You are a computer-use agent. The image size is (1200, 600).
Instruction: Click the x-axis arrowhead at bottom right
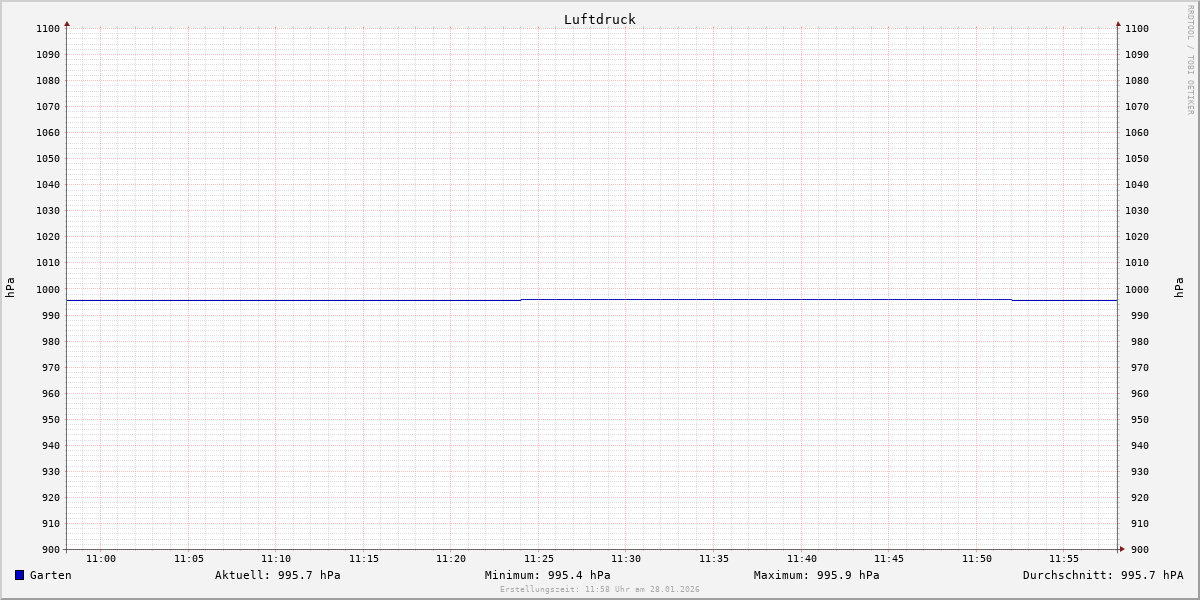click(1122, 549)
